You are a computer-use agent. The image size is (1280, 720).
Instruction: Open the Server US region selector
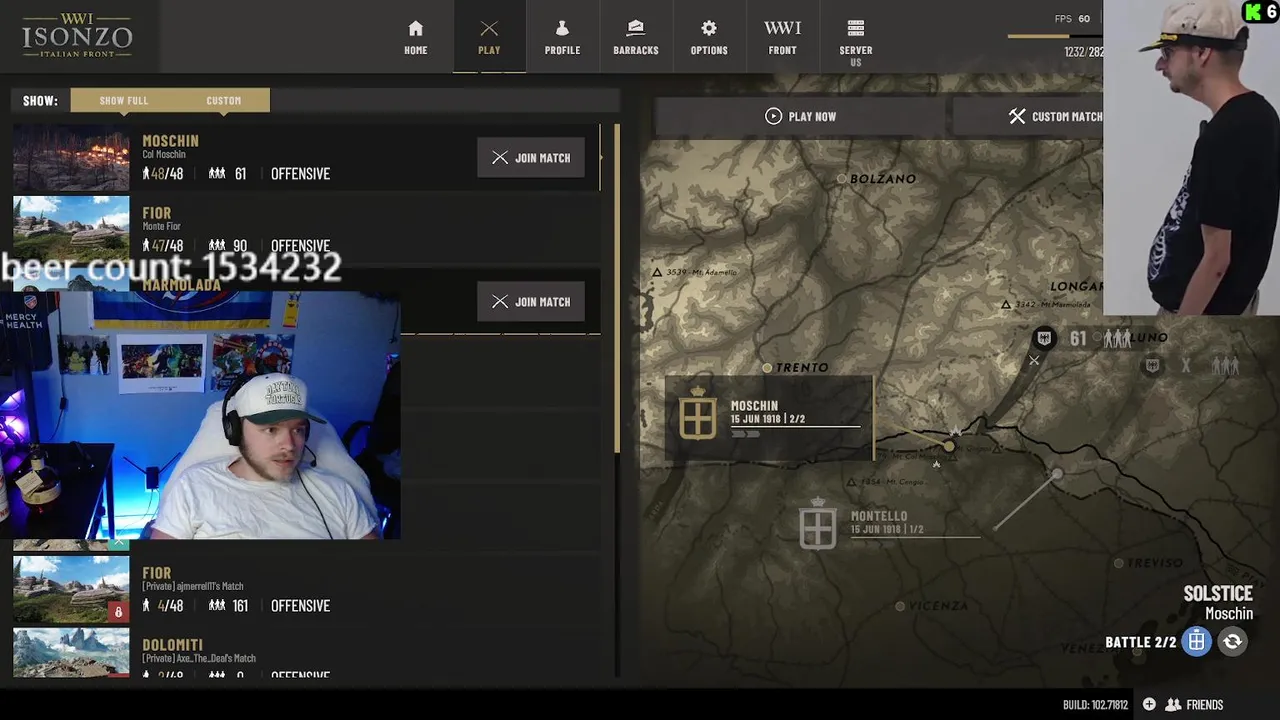click(856, 42)
